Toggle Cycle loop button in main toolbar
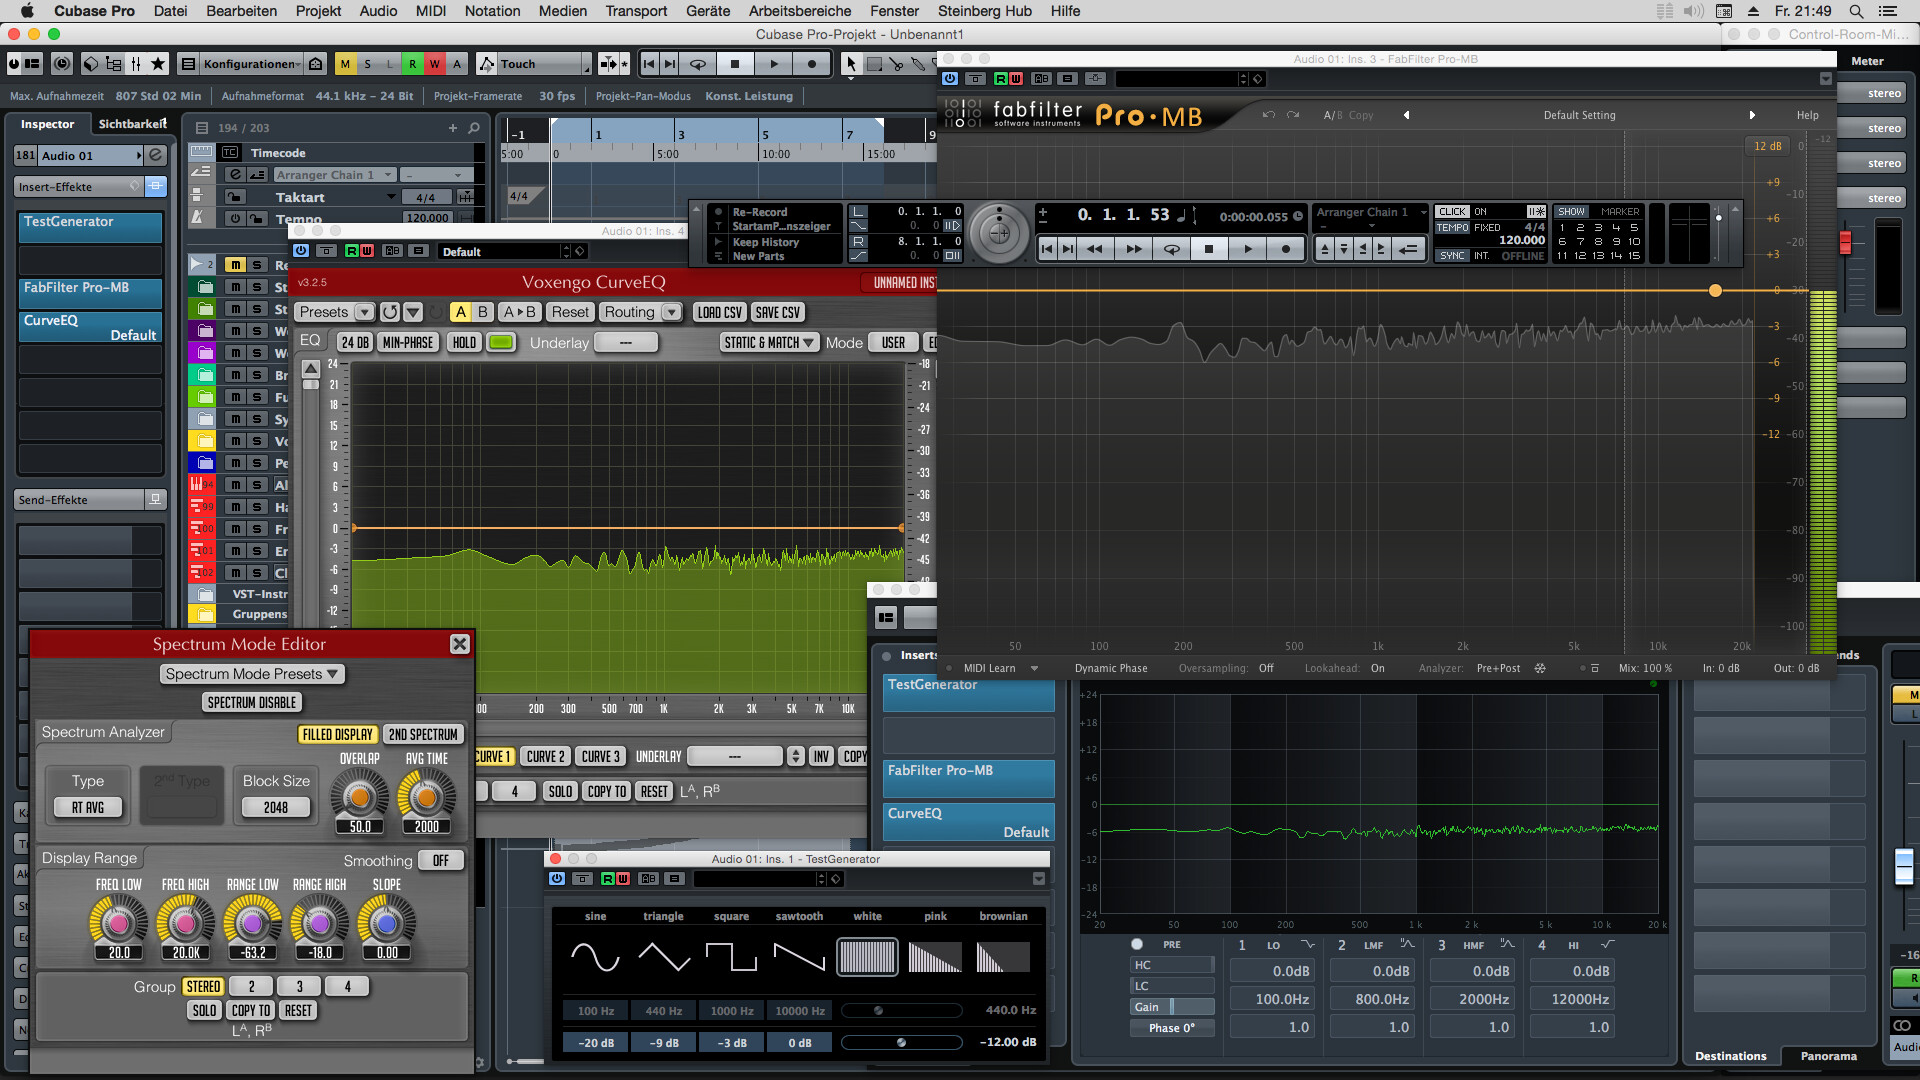Viewport: 1920px width, 1080px height. pos(698,64)
